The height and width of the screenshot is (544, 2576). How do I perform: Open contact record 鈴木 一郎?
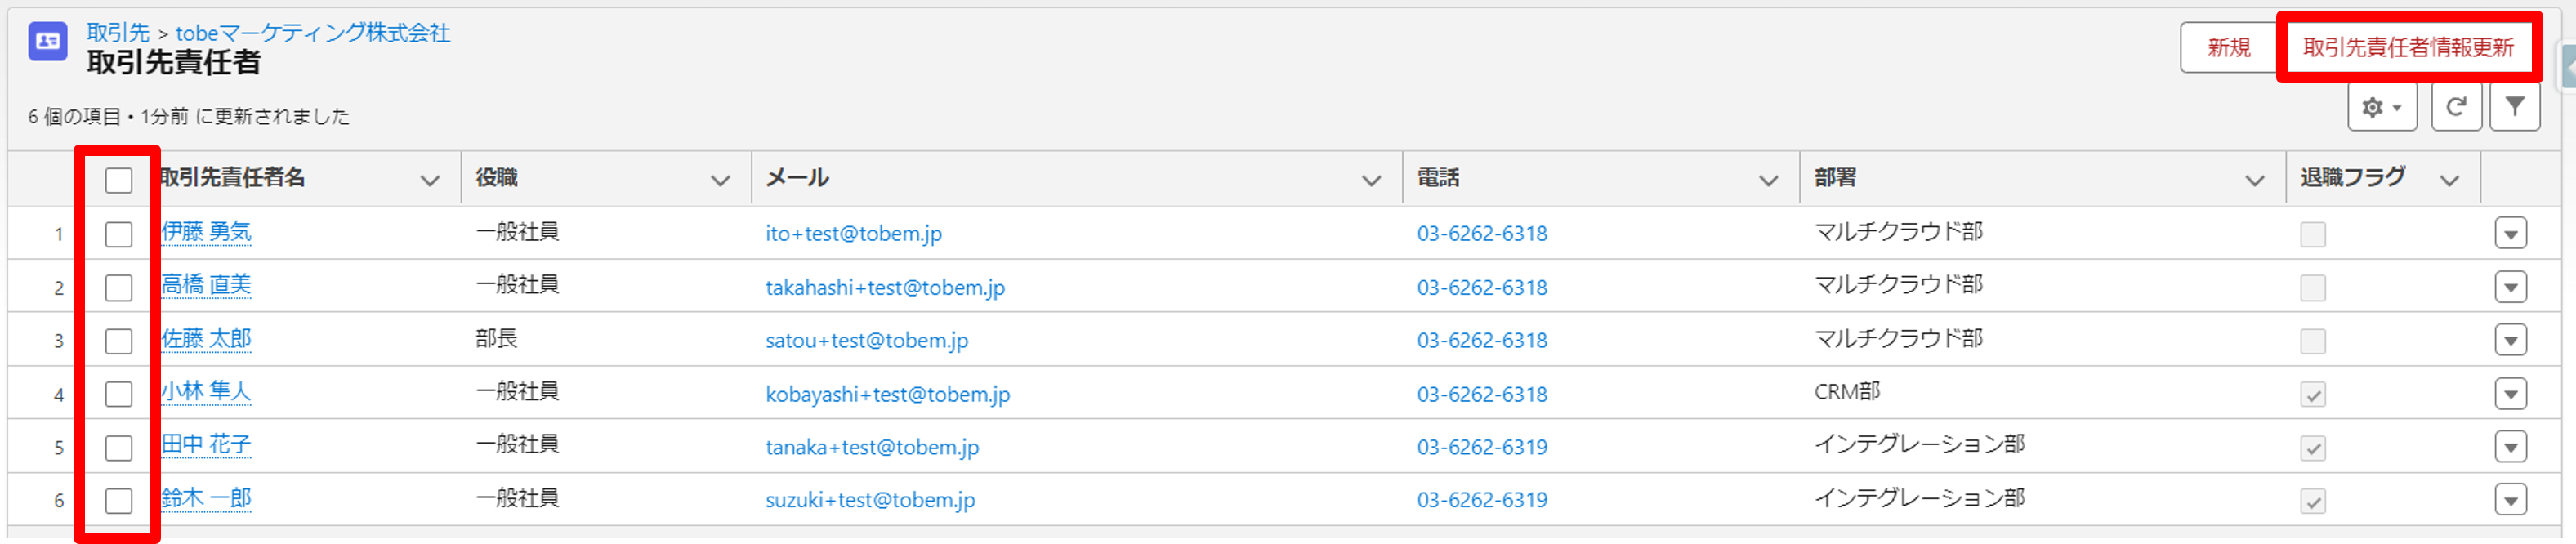207,498
